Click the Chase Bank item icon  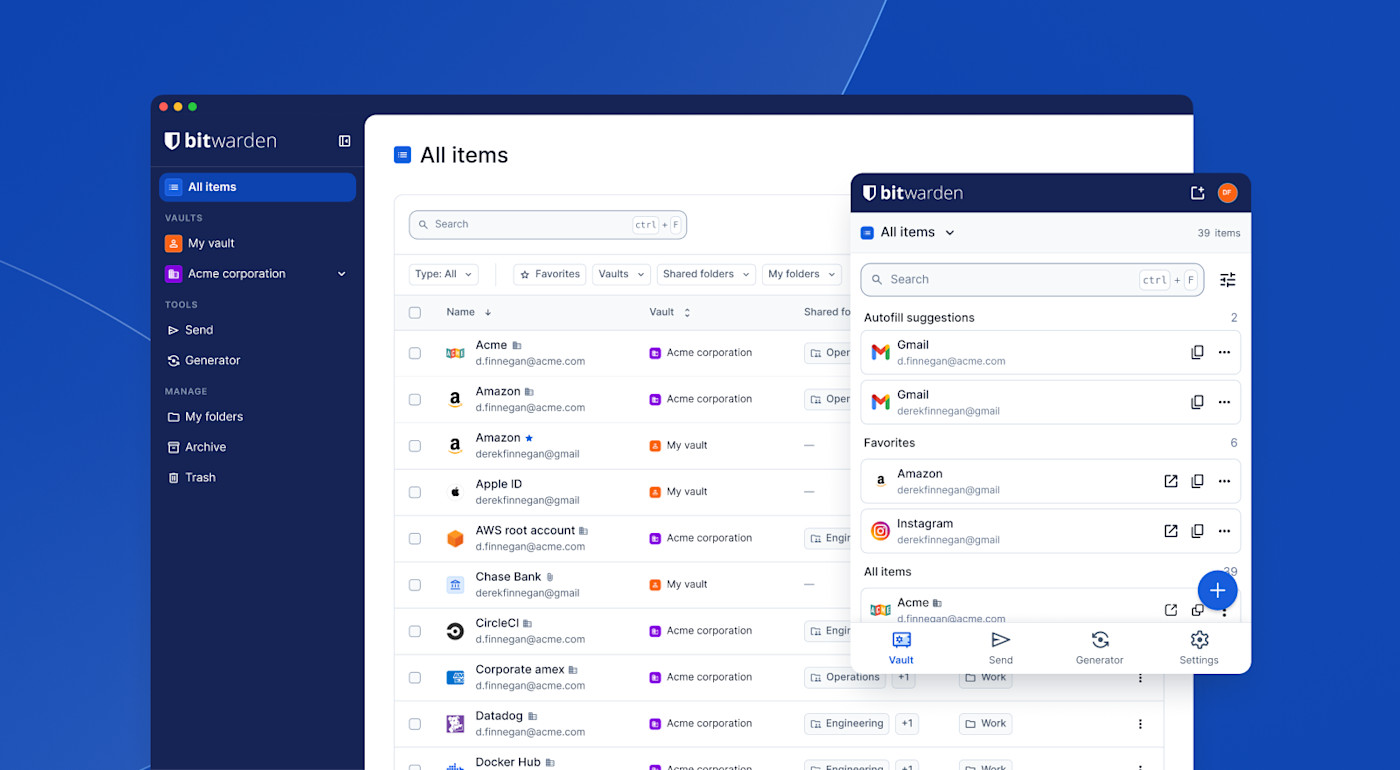[455, 585]
